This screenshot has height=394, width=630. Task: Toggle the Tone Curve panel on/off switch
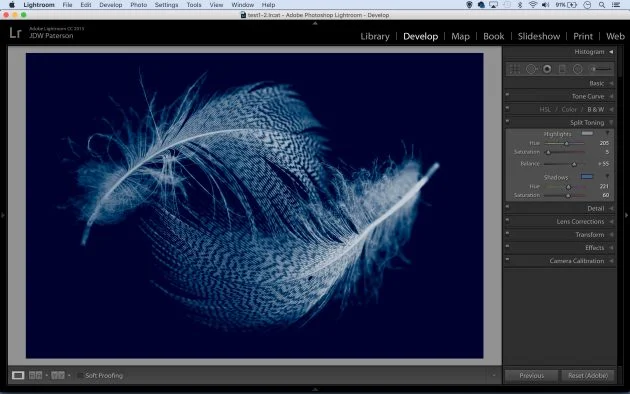[x=507, y=94]
